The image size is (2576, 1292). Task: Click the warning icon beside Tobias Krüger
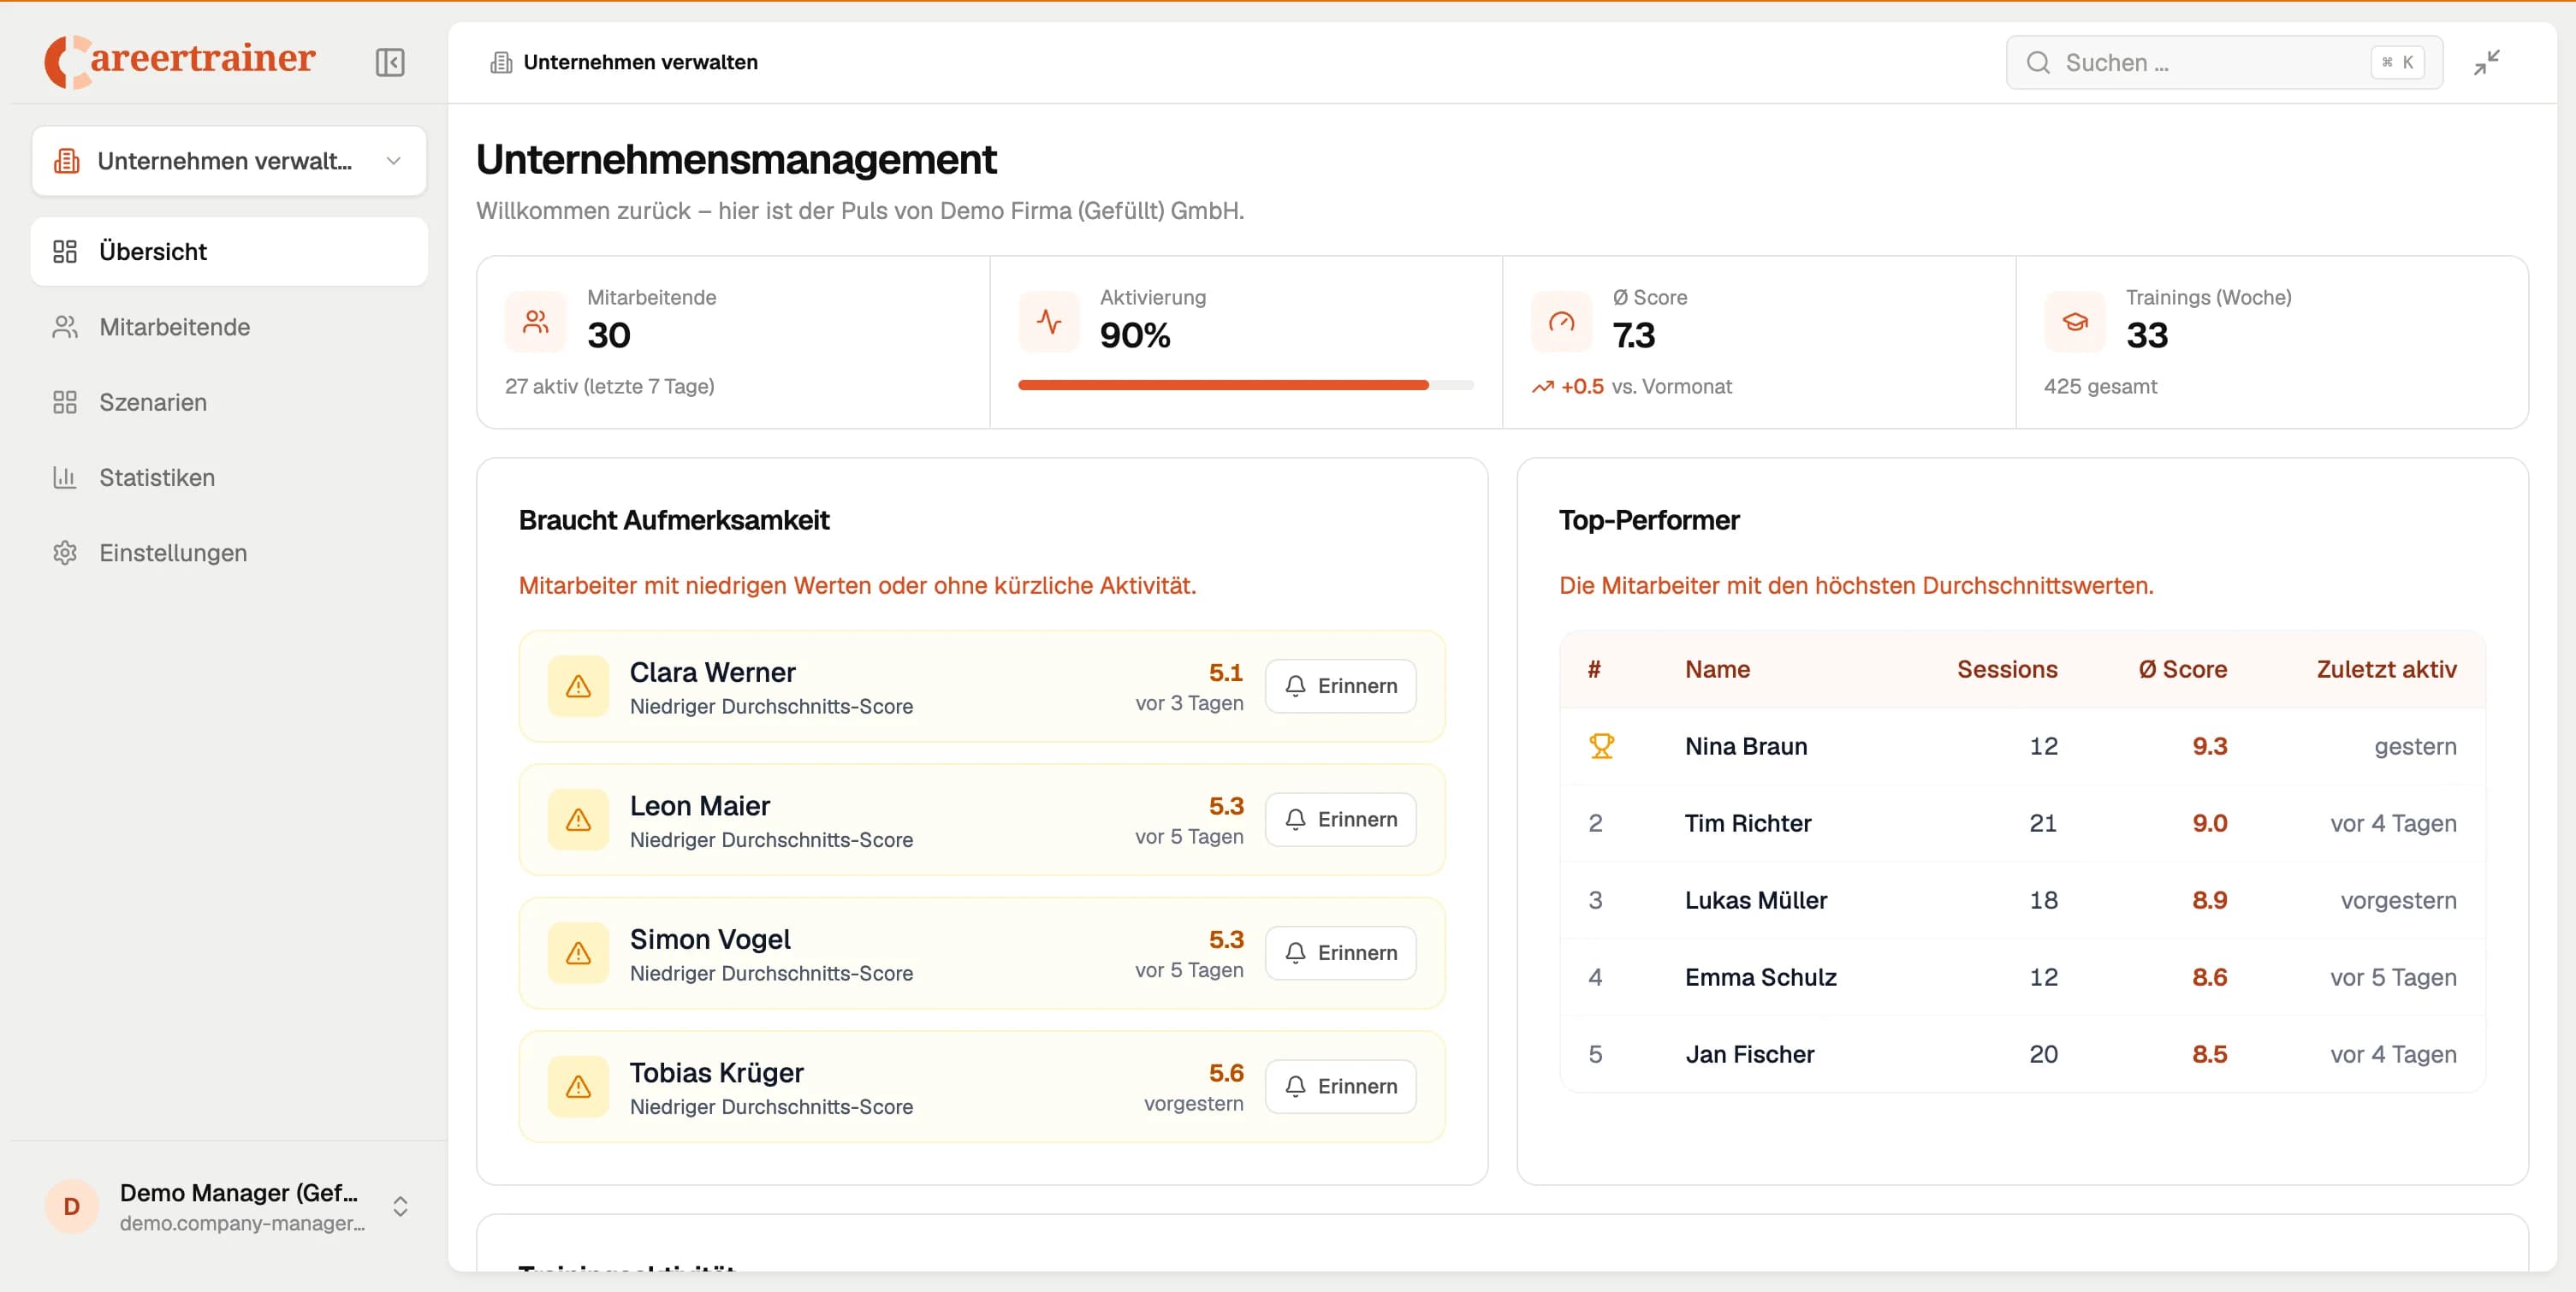(x=578, y=1087)
